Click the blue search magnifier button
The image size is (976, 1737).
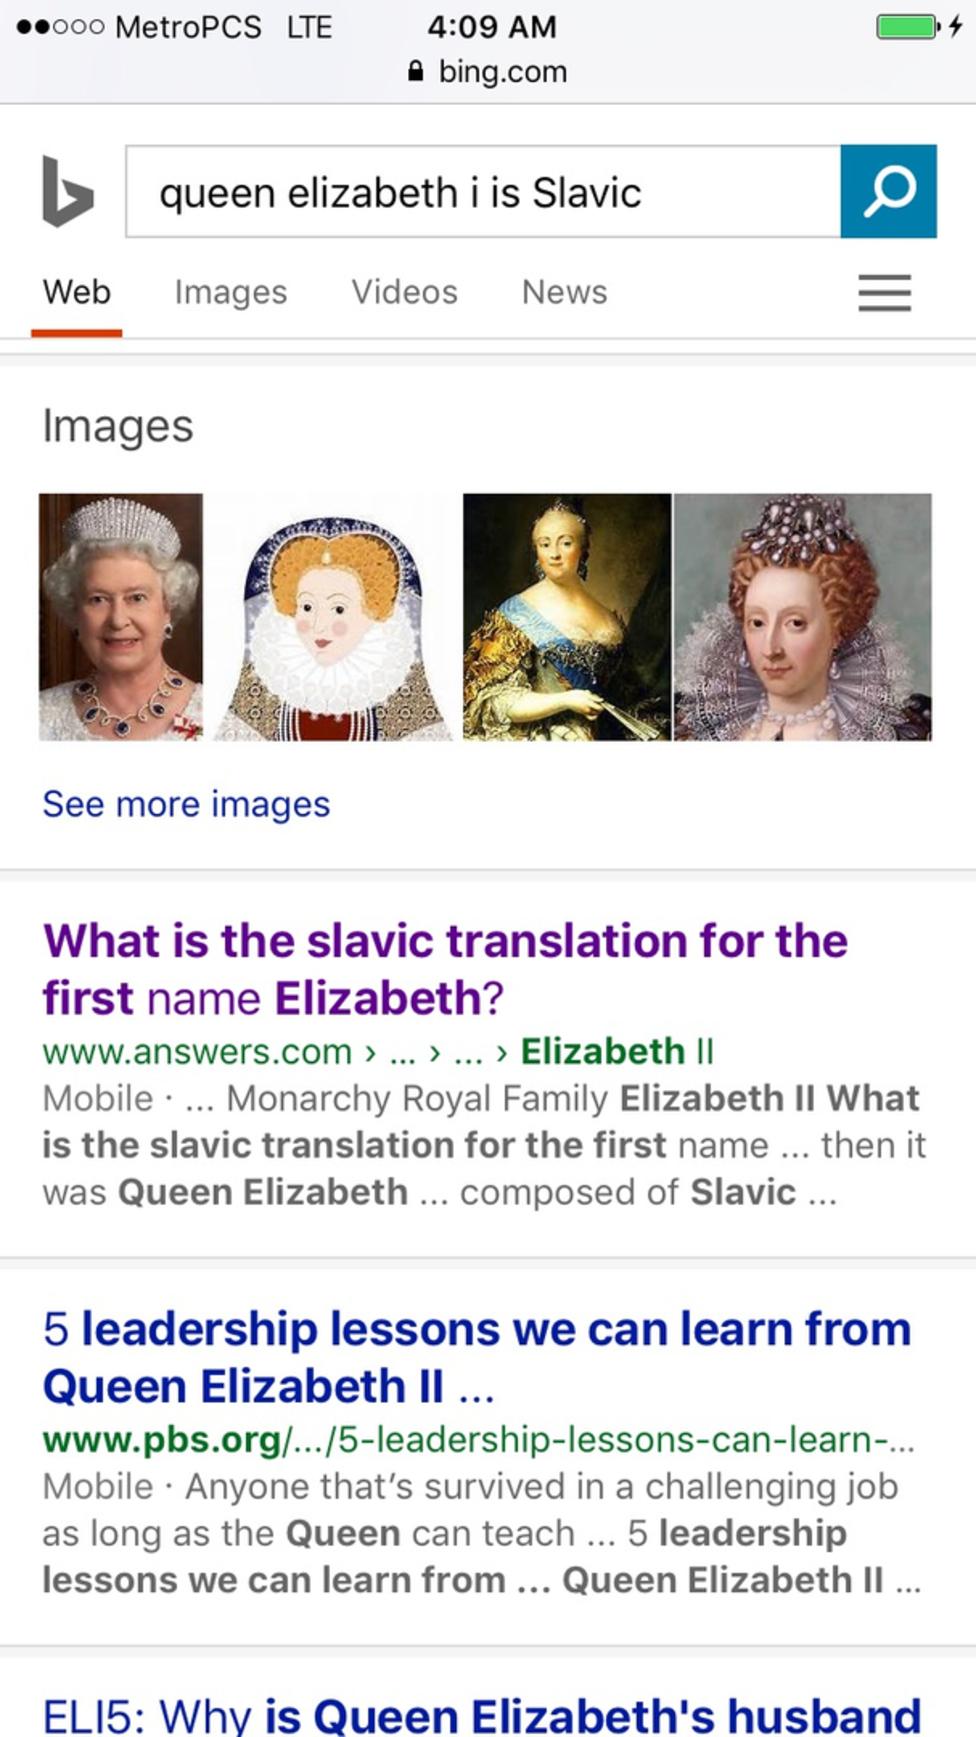(x=888, y=191)
